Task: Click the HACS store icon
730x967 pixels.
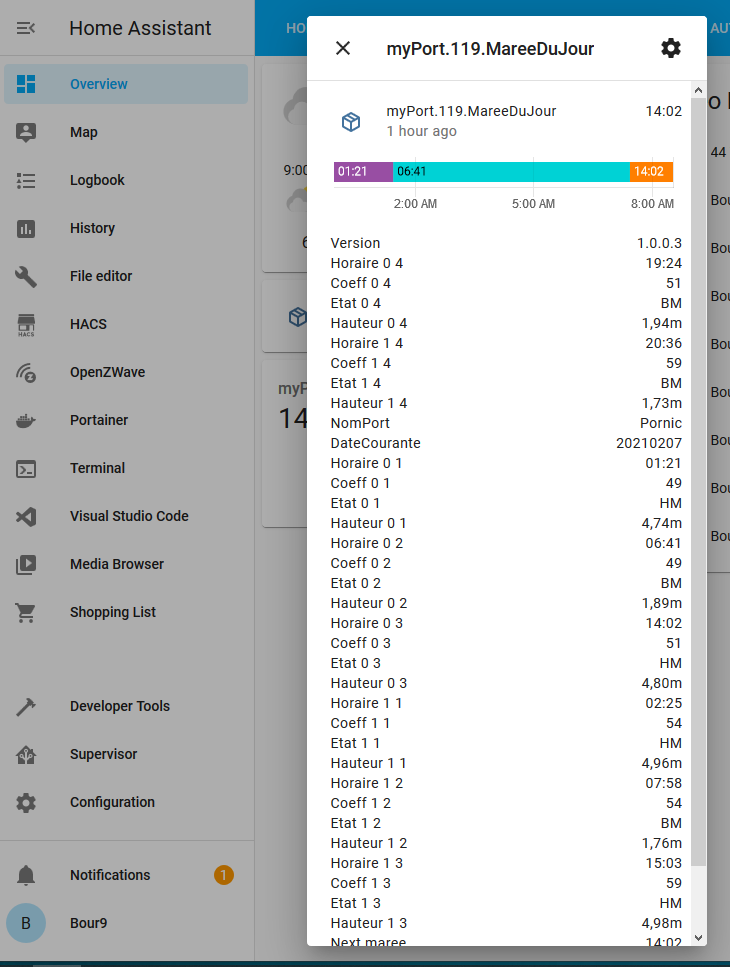Action: tap(26, 324)
